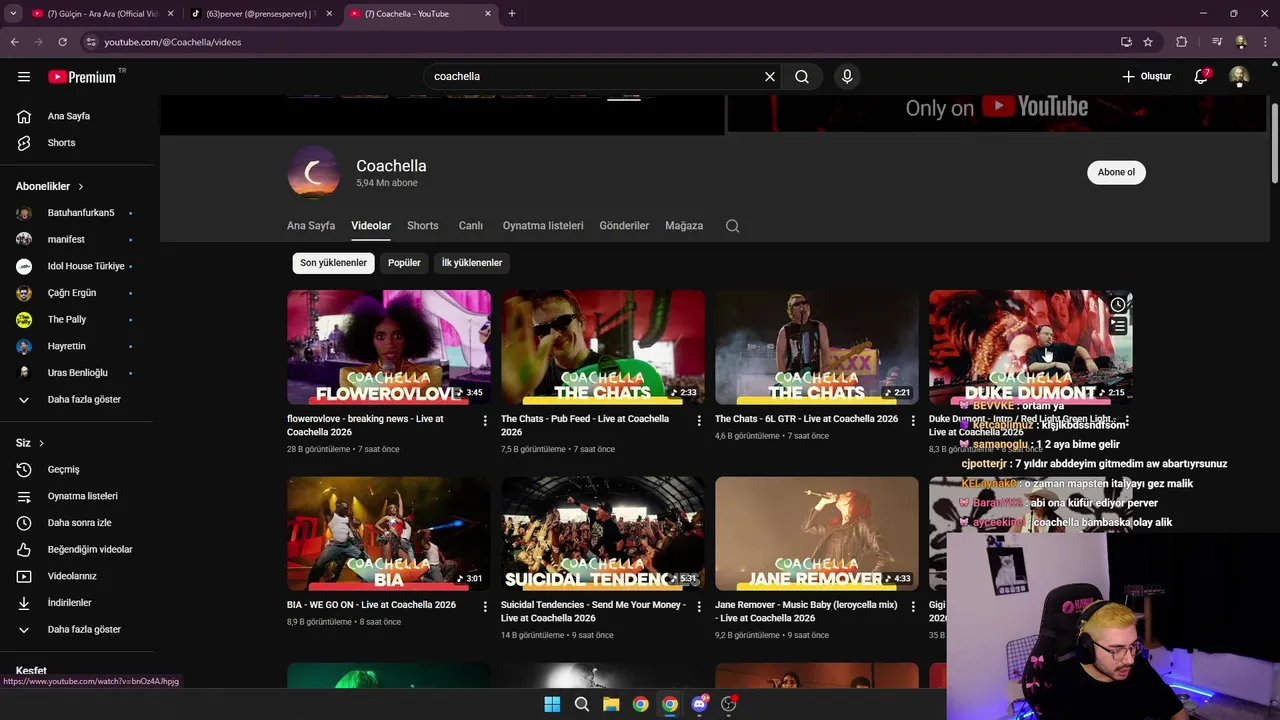The width and height of the screenshot is (1280, 720).
Task: Open Chrome extensions puzzle icon
Action: [x=1181, y=42]
